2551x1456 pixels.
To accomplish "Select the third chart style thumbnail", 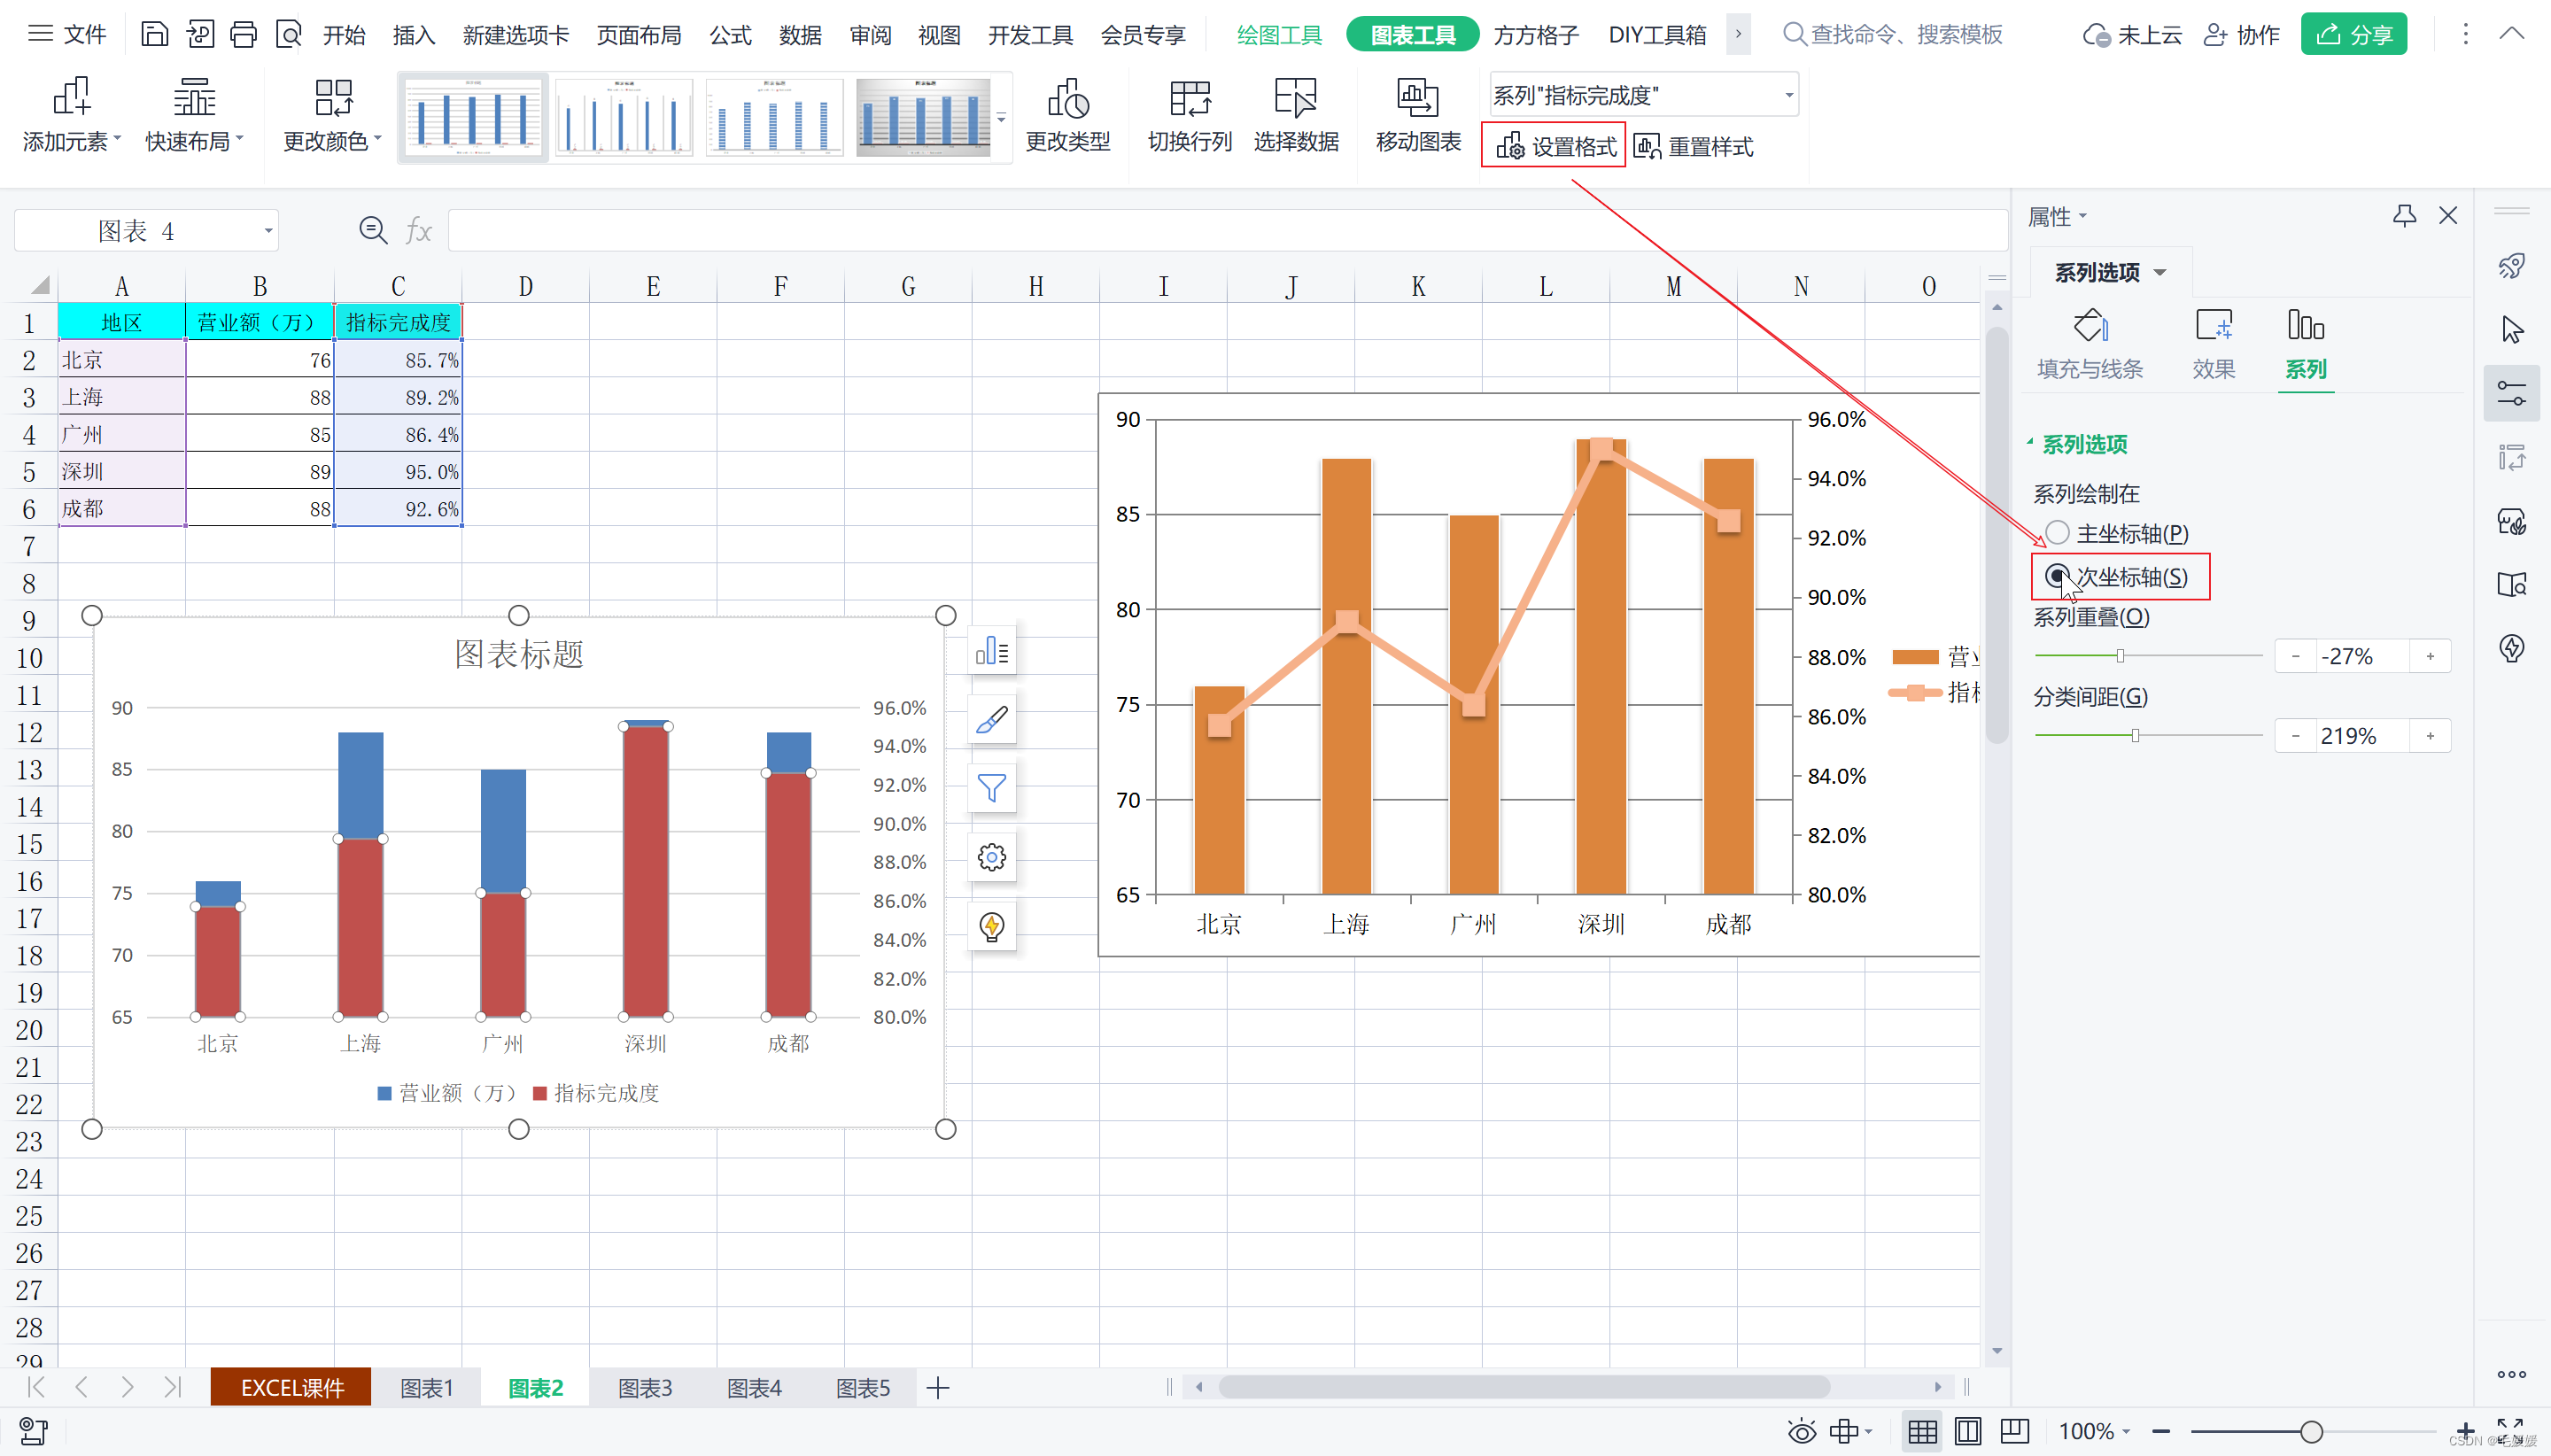I will (773, 117).
